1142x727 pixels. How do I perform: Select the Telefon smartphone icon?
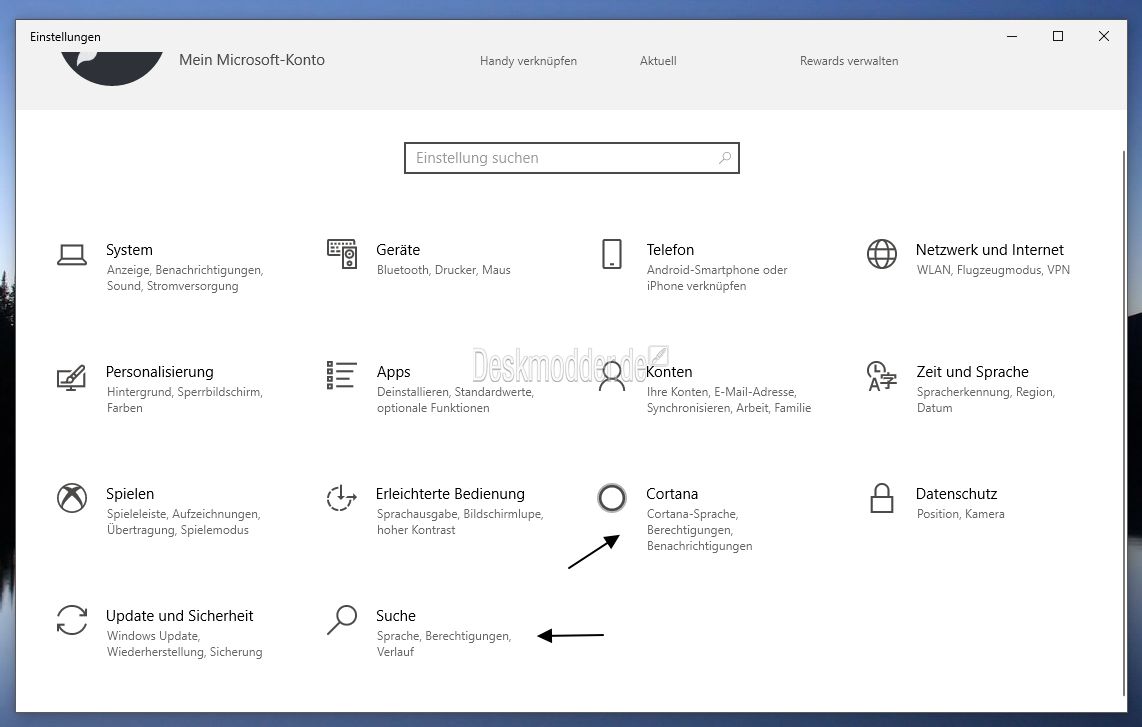pyautogui.click(x=612, y=254)
